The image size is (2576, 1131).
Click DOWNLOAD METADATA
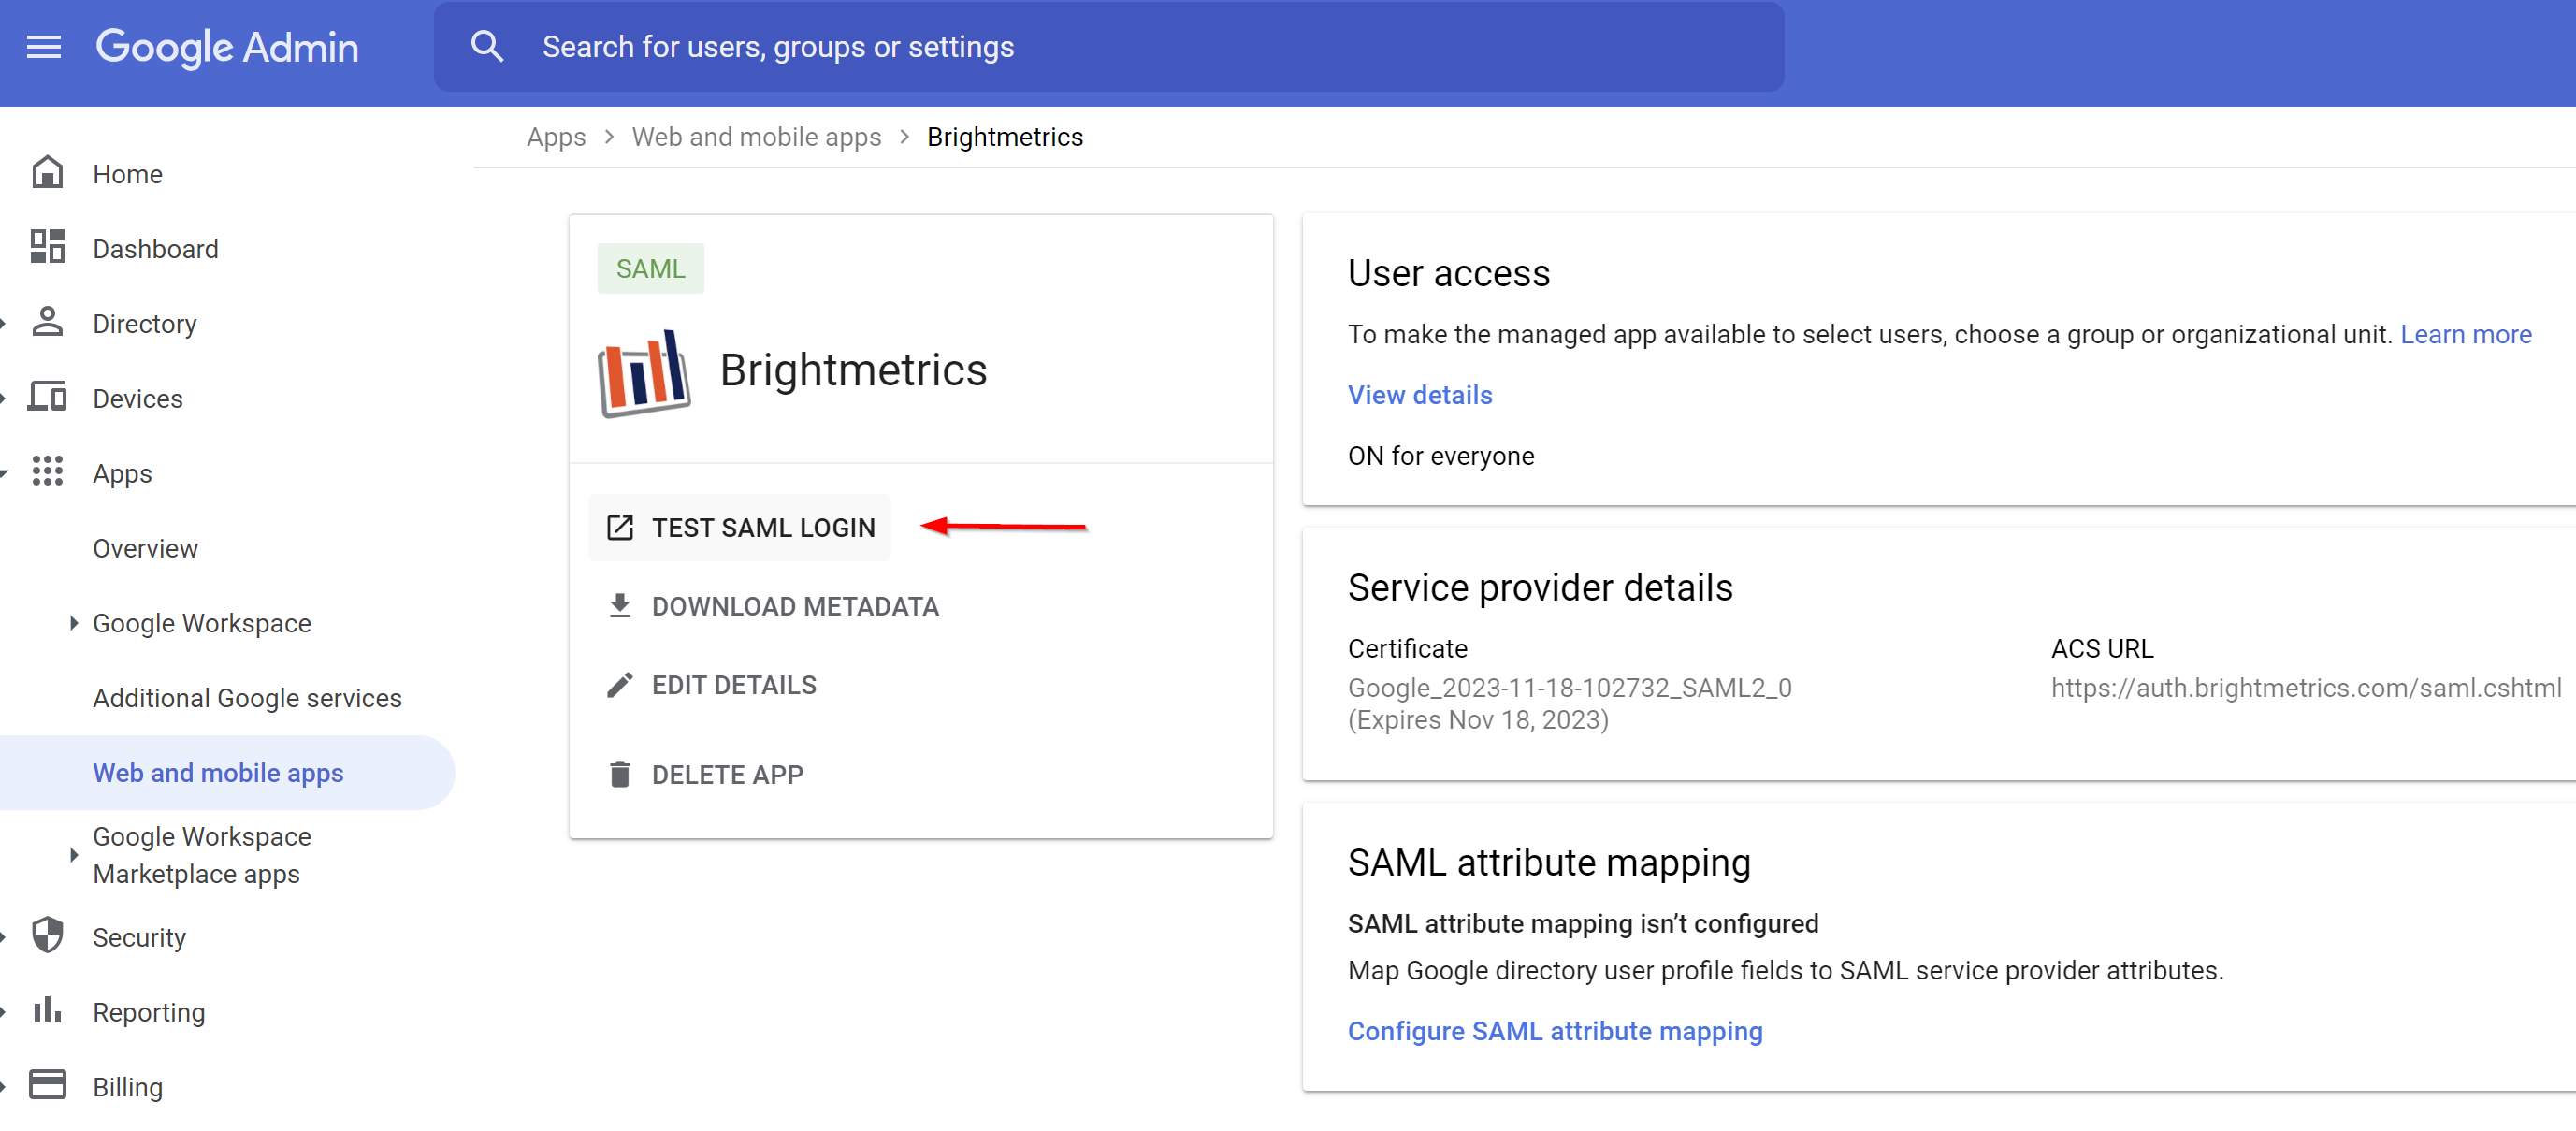coord(773,607)
